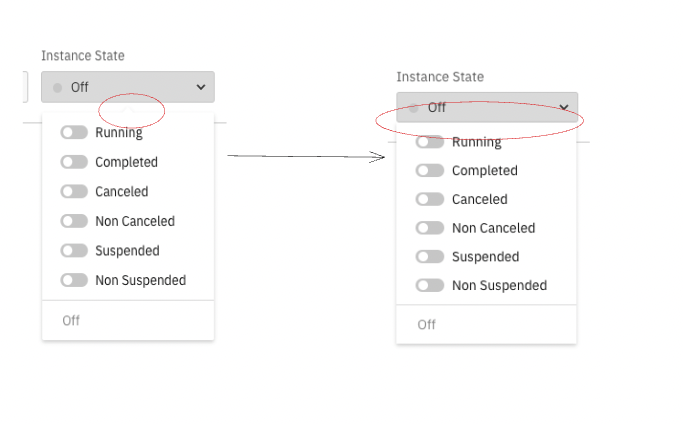Turn on Canceled in the left list
This screenshot has height=424, width=683.
pyautogui.click(x=74, y=191)
